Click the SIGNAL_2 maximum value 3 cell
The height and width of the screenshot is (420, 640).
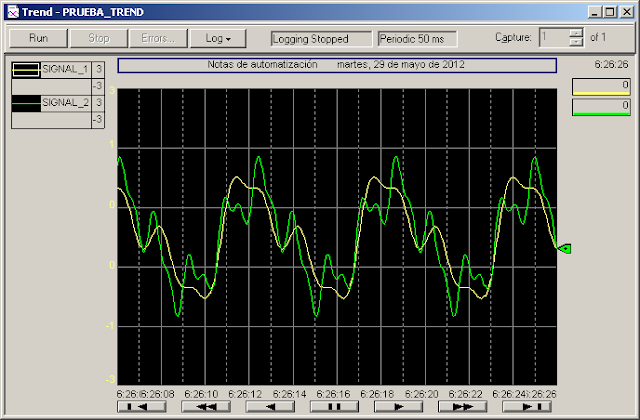[x=98, y=103]
